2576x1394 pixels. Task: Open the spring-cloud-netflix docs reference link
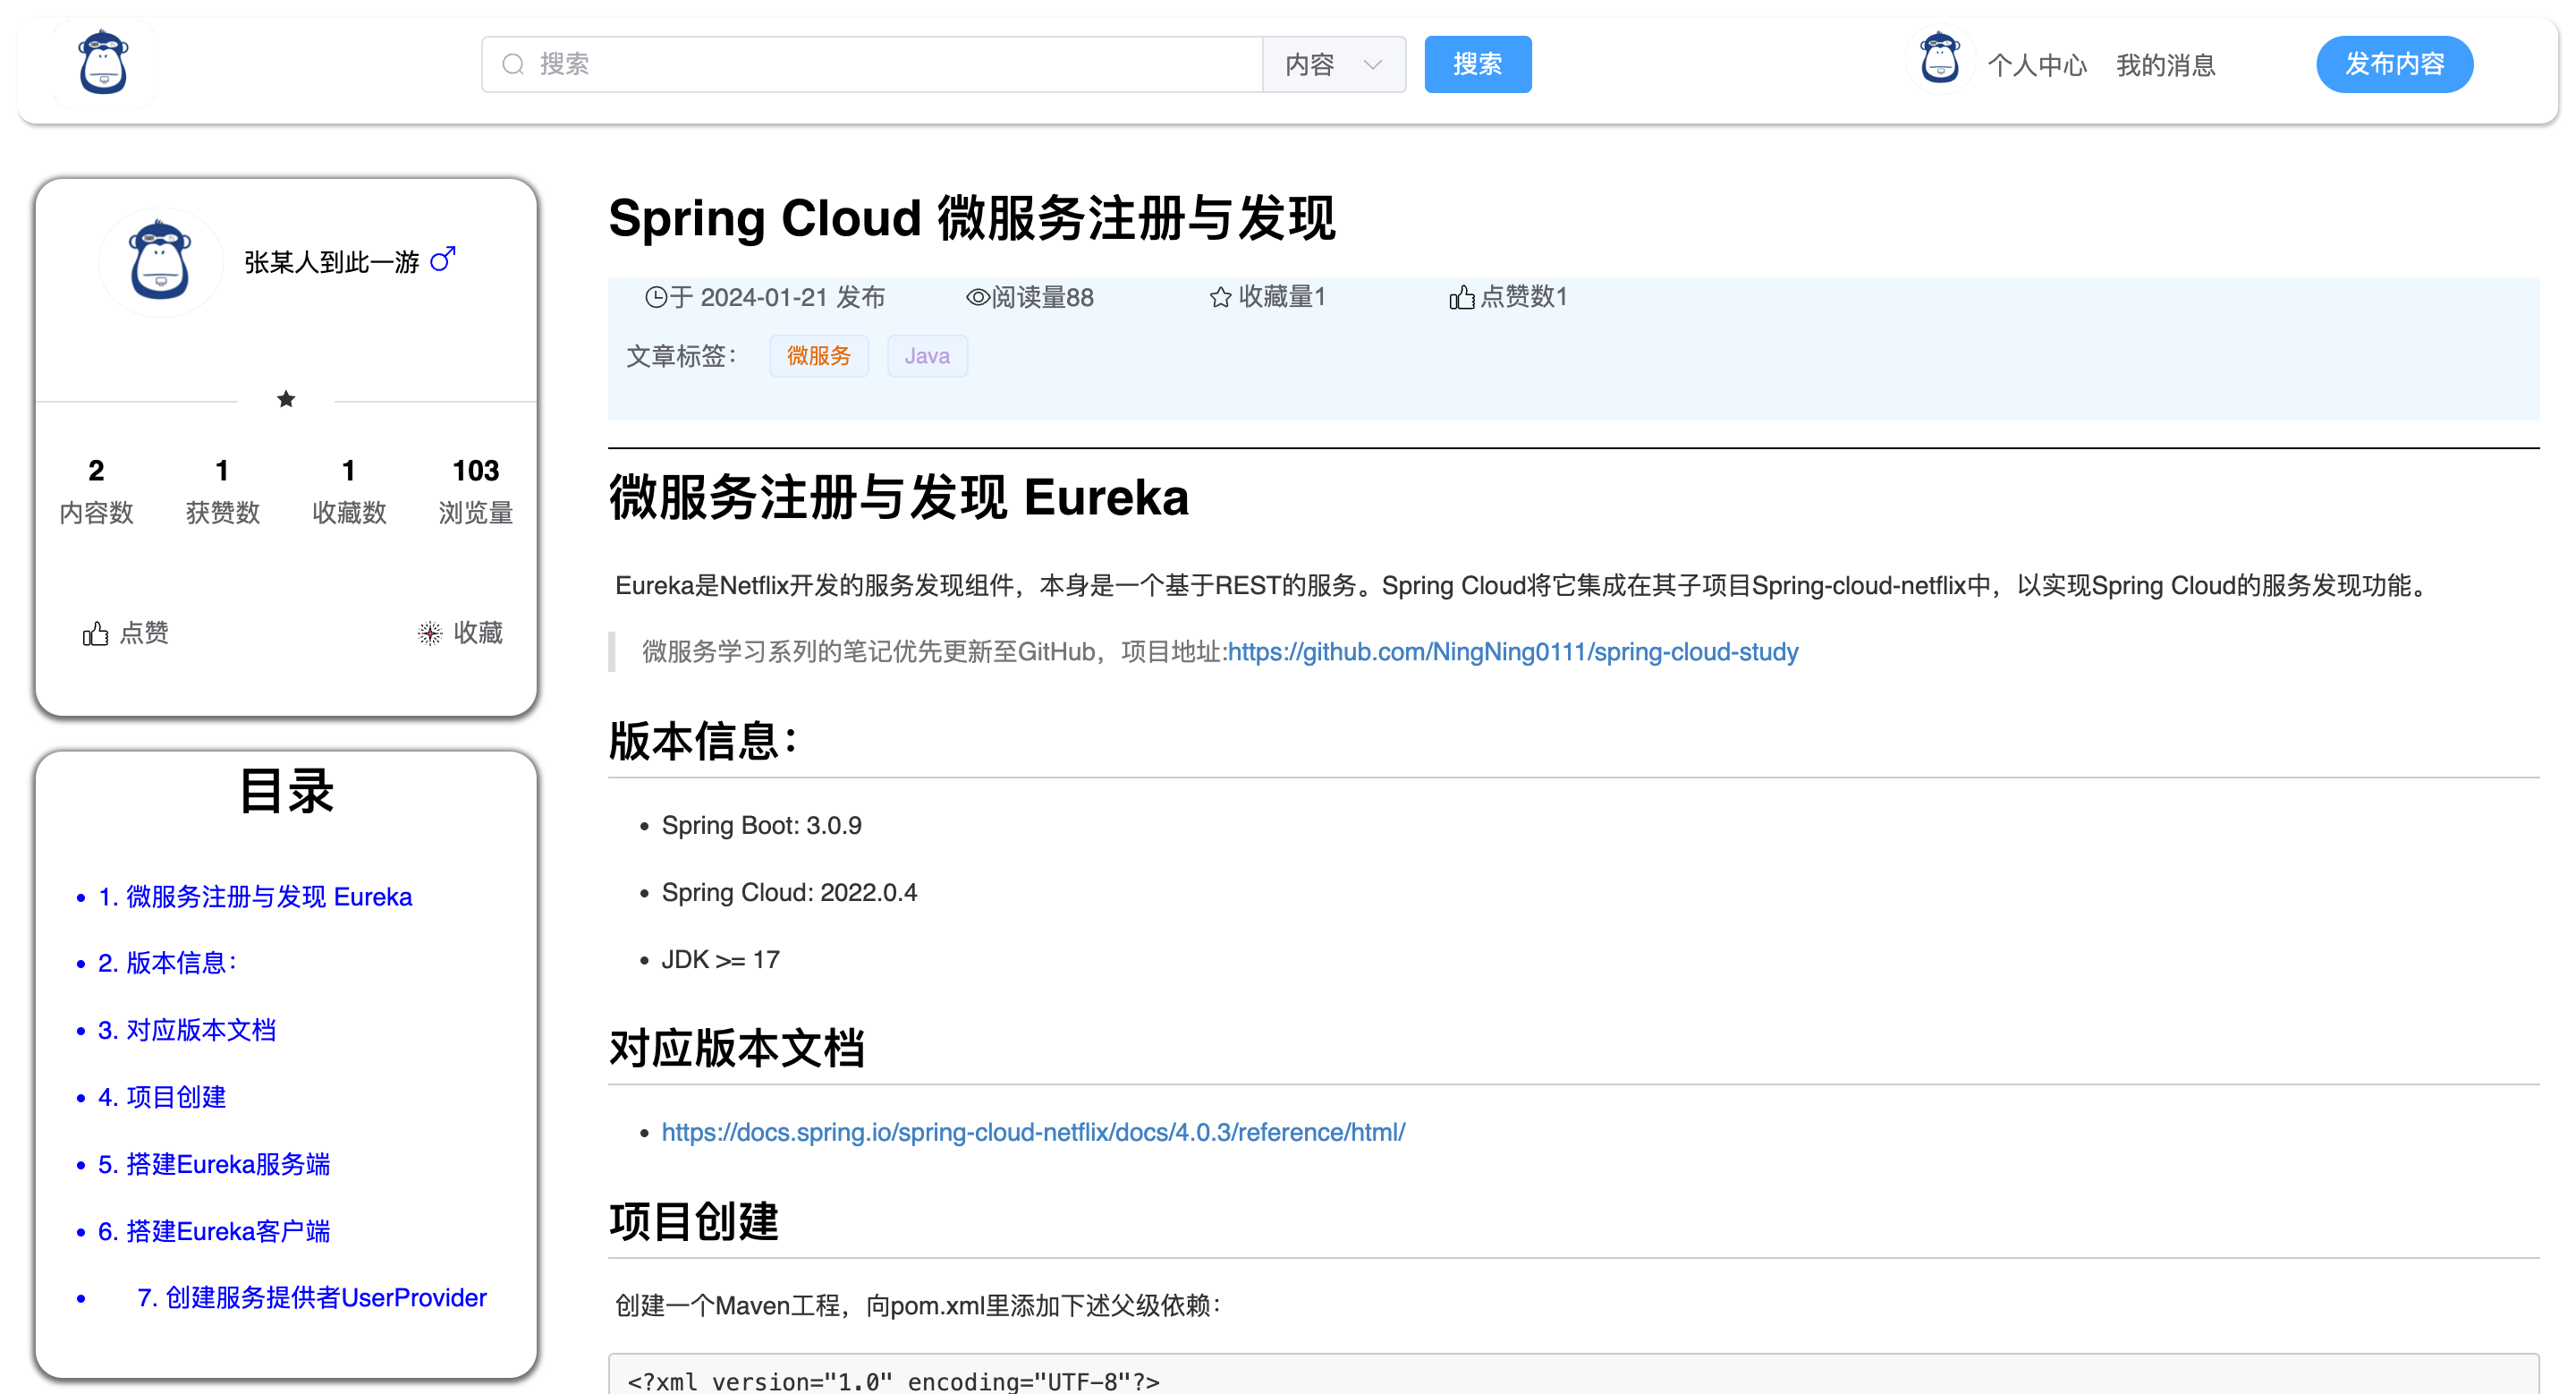tap(1033, 1132)
